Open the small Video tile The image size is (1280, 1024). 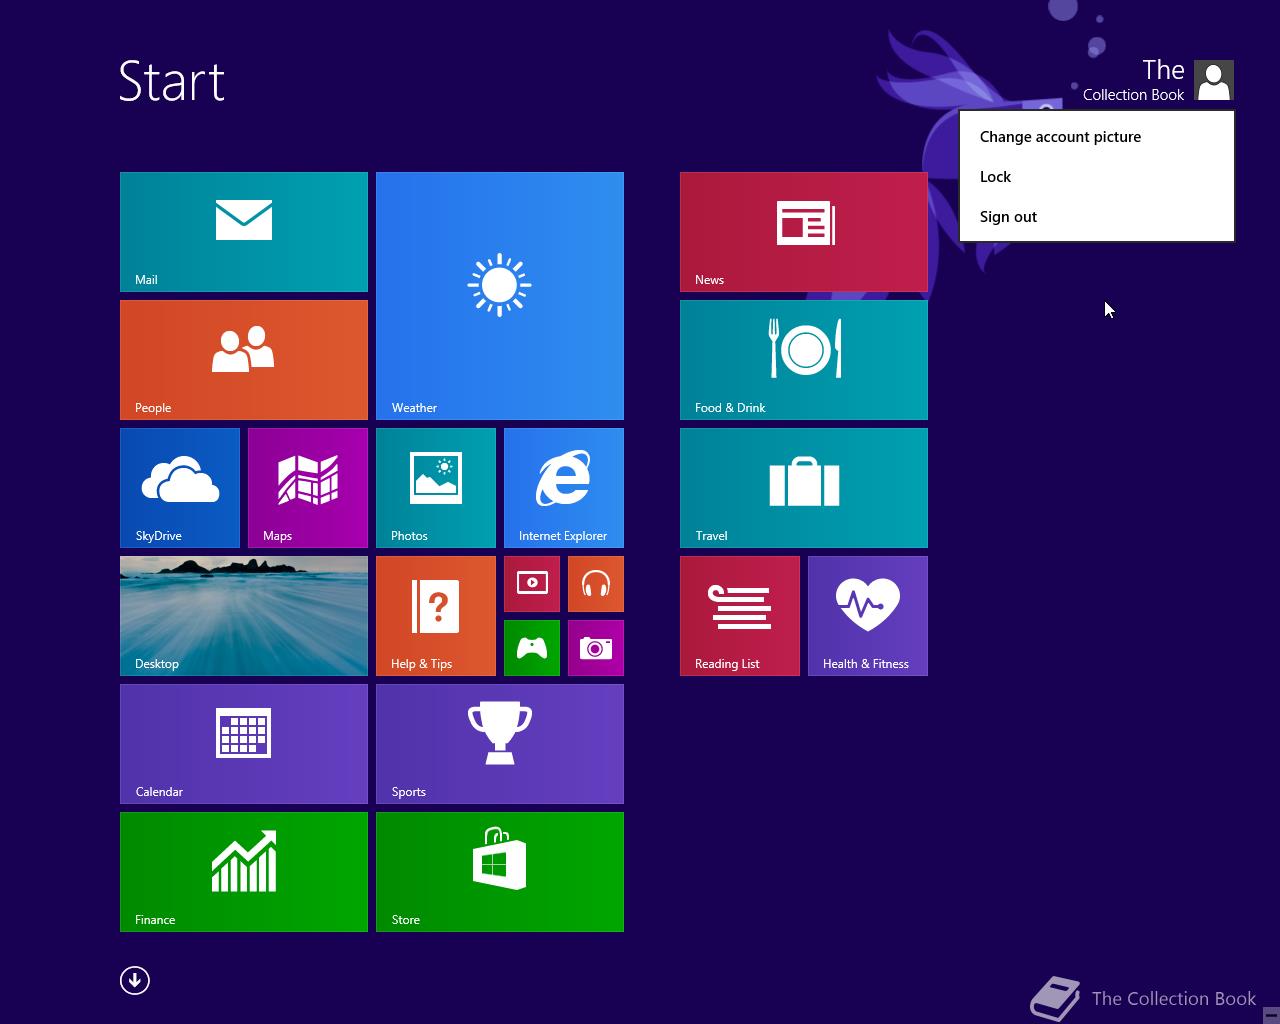point(532,584)
